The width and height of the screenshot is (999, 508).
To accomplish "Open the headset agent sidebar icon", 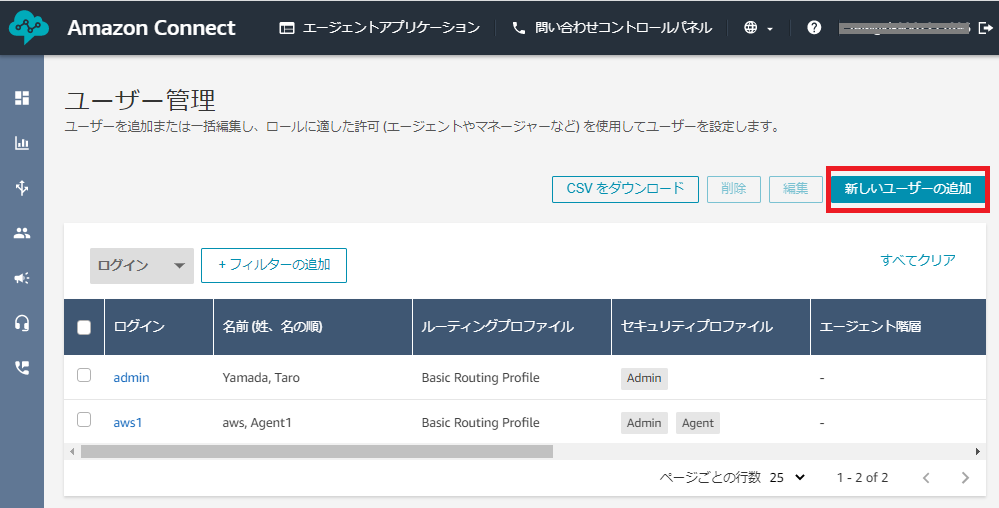I will click(x=22, y=323).
